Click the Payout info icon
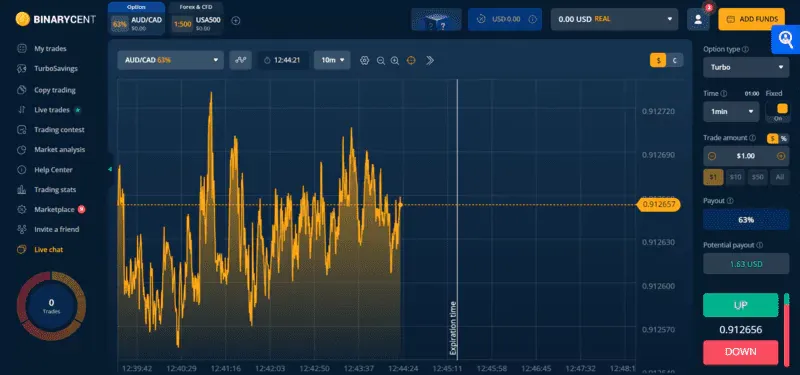800x375 pixels. coord(730,201)
